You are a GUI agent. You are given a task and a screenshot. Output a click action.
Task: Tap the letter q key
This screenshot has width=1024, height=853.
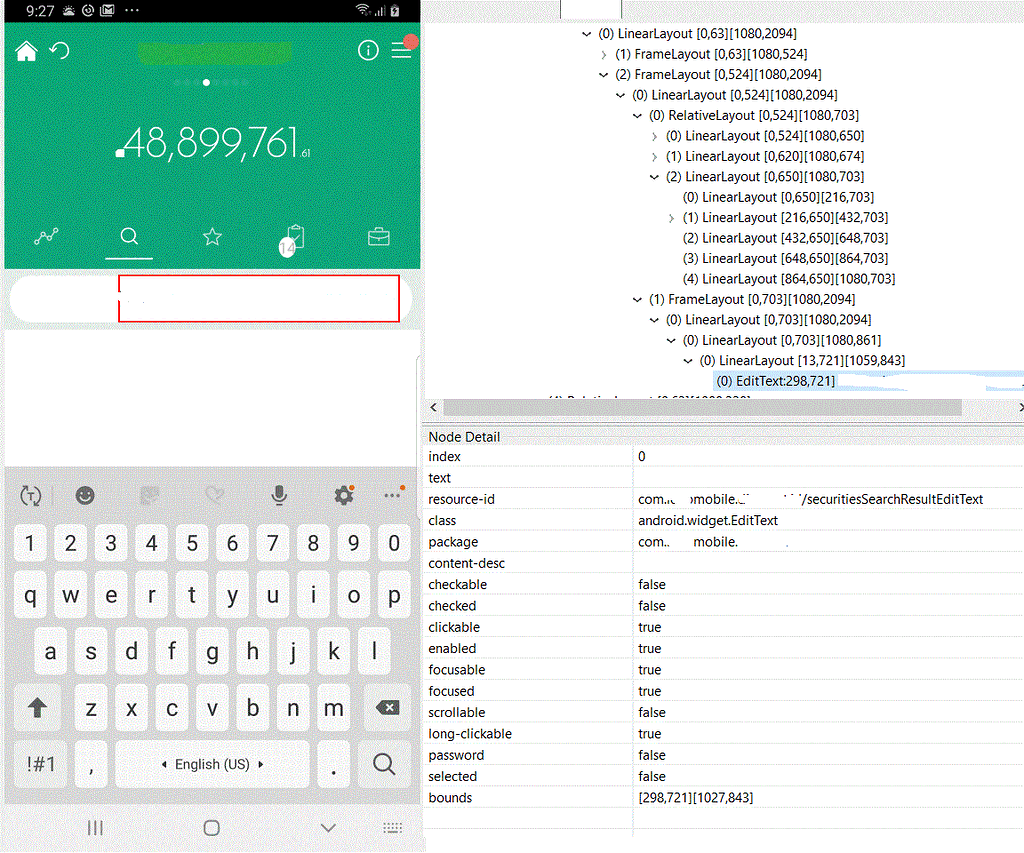[x=30, y=596]
